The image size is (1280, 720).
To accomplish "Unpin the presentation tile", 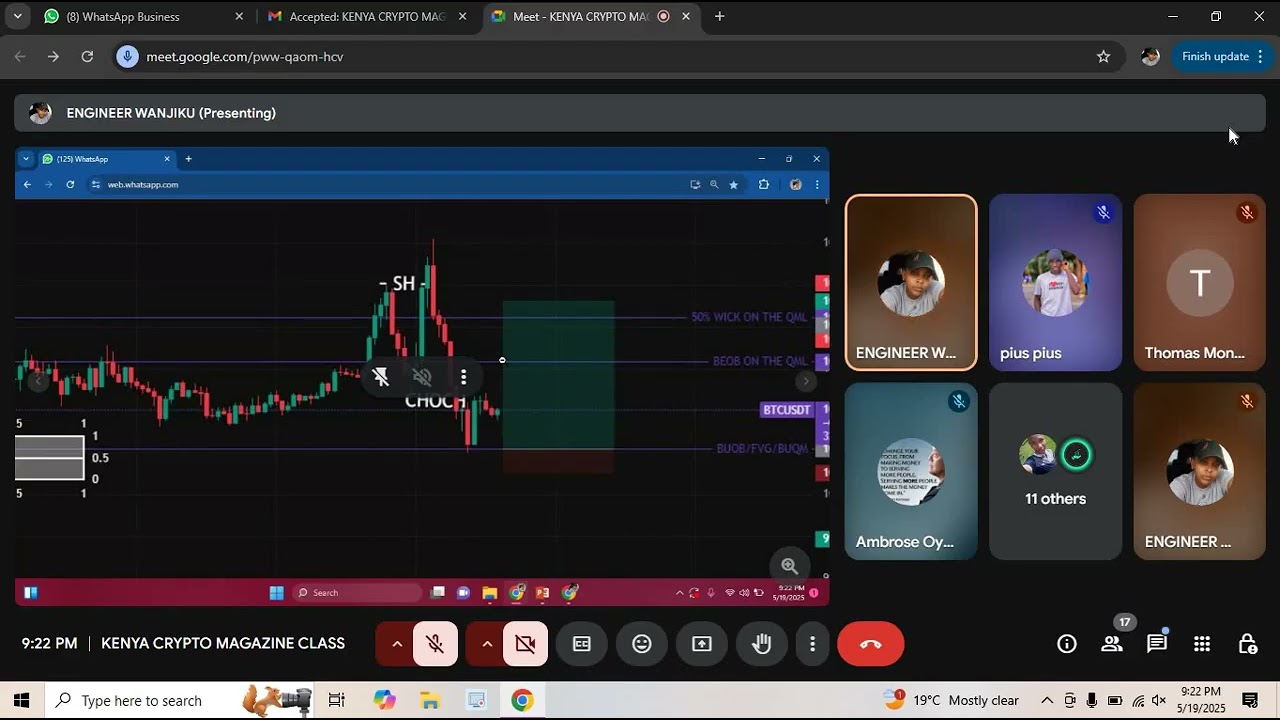I will coord(381,377).
